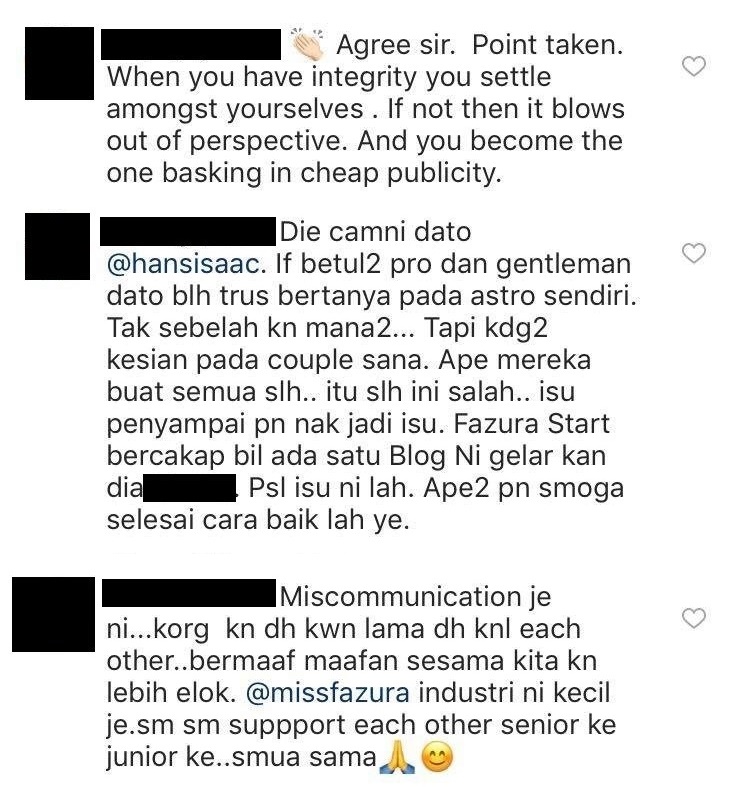This screenshot has width=750, height=787.
Task: Click the praying hands emoji
Action: pos(398,757)
